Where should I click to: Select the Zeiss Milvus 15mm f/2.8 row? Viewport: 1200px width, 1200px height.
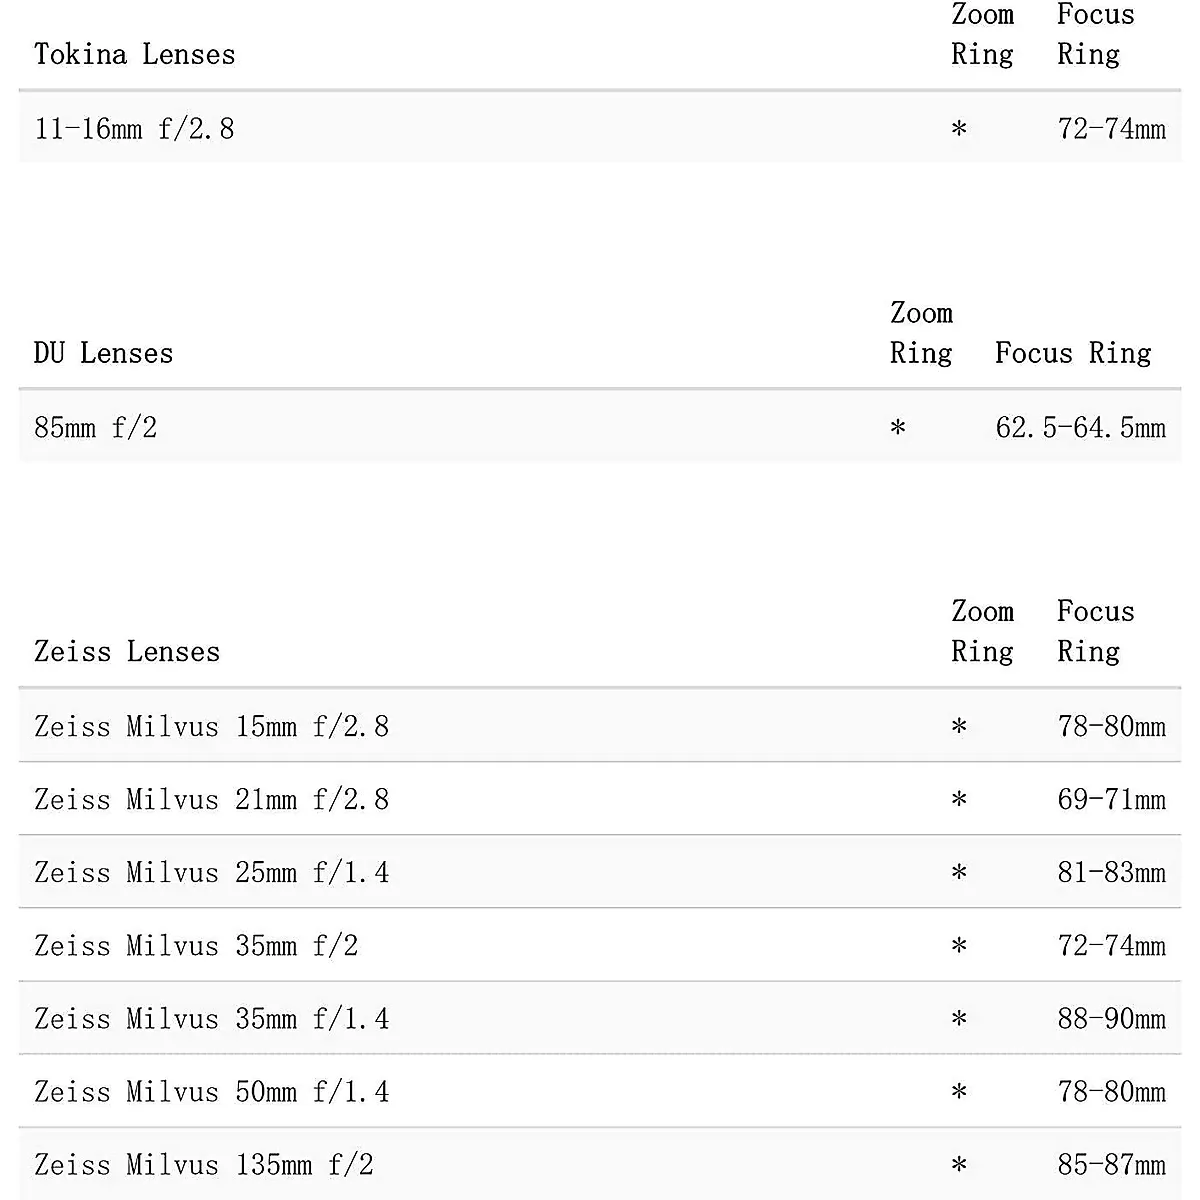tap(211, 726)
